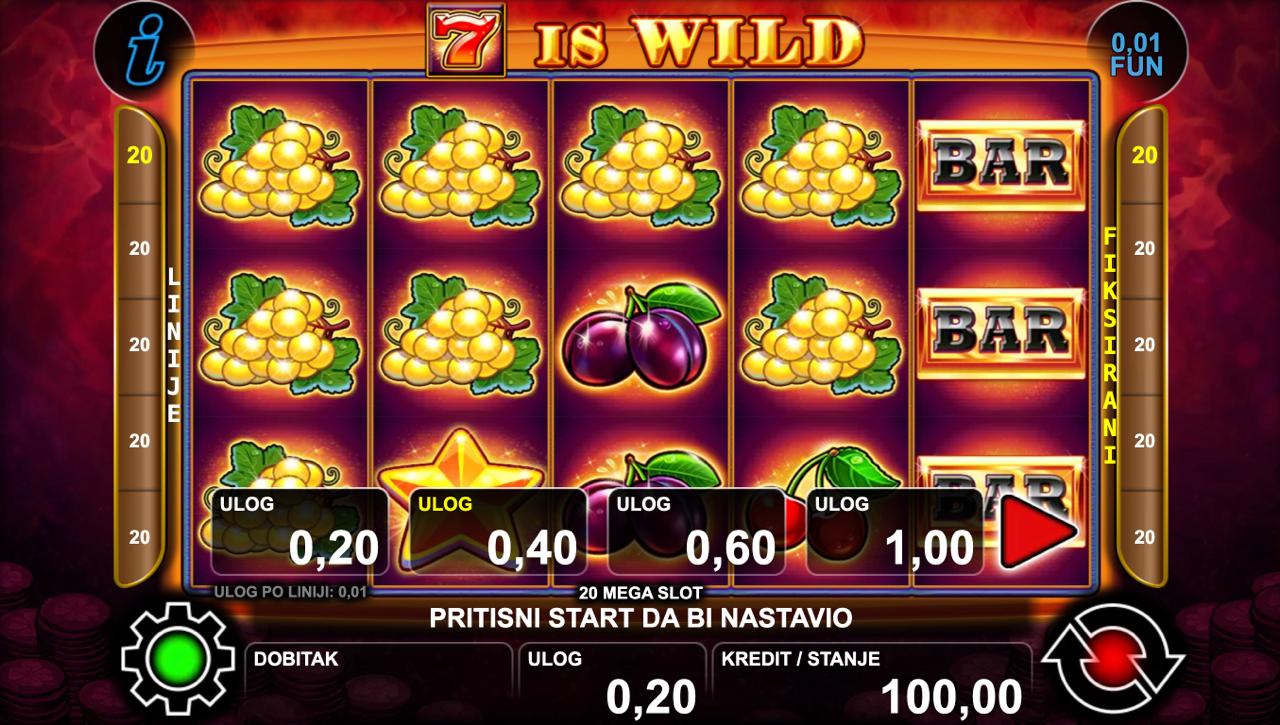Click the highlighted top-left 20 lines indicator
1280x725 pixels.
tap(140, 155)
